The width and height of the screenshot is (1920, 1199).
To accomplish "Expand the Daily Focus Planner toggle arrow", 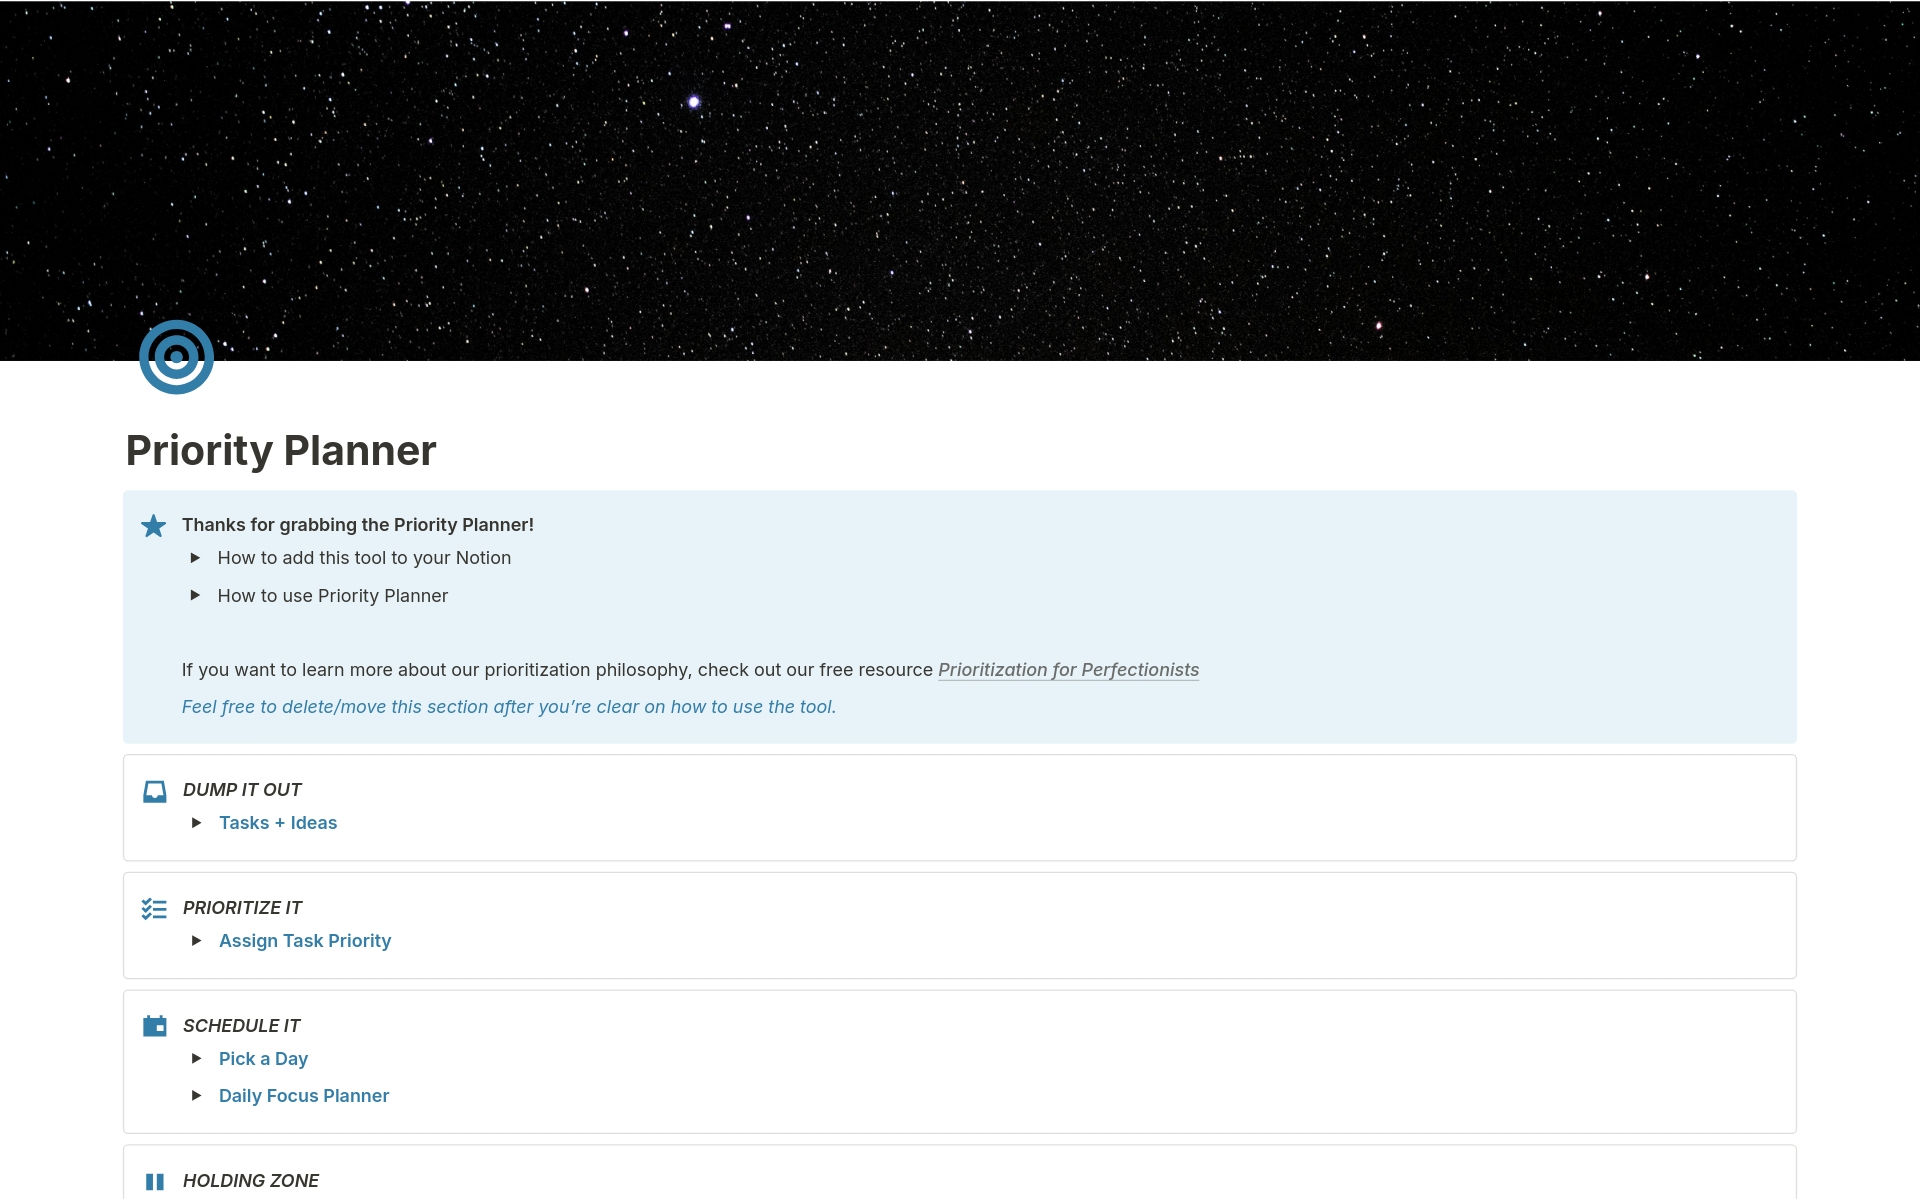I will tap(197, 1096).
